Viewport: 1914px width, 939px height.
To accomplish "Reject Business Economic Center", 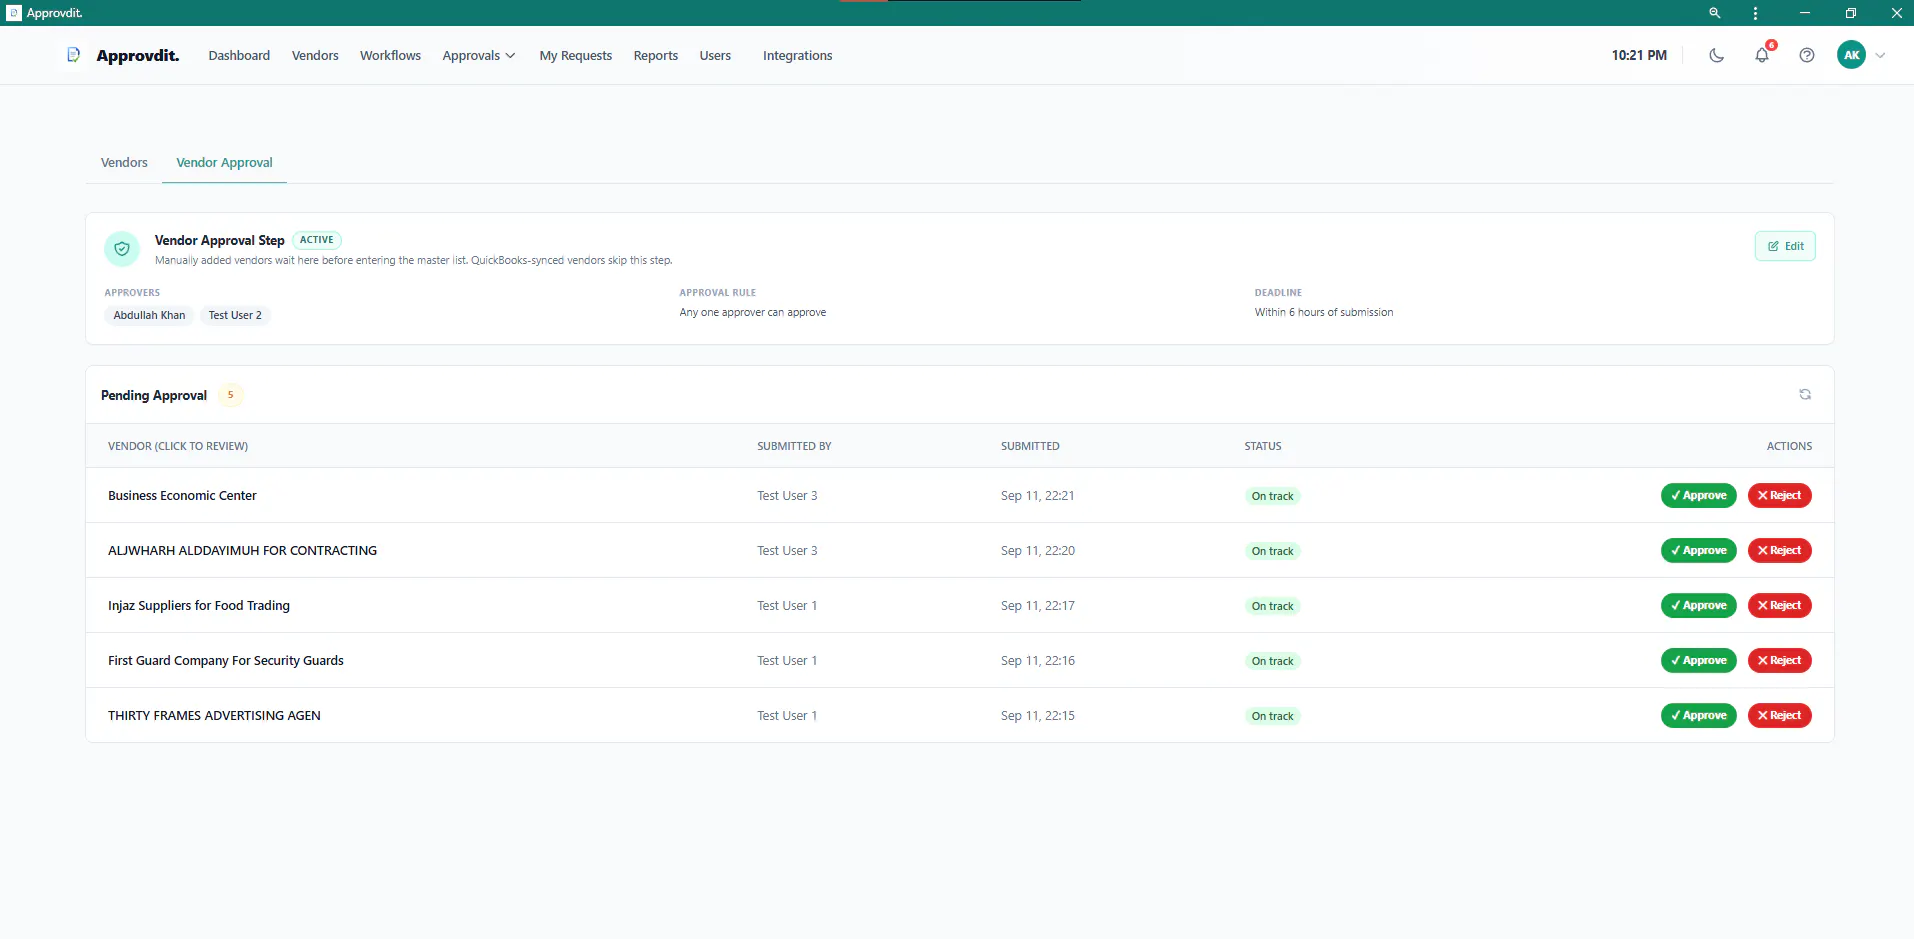I will 1779,495.
